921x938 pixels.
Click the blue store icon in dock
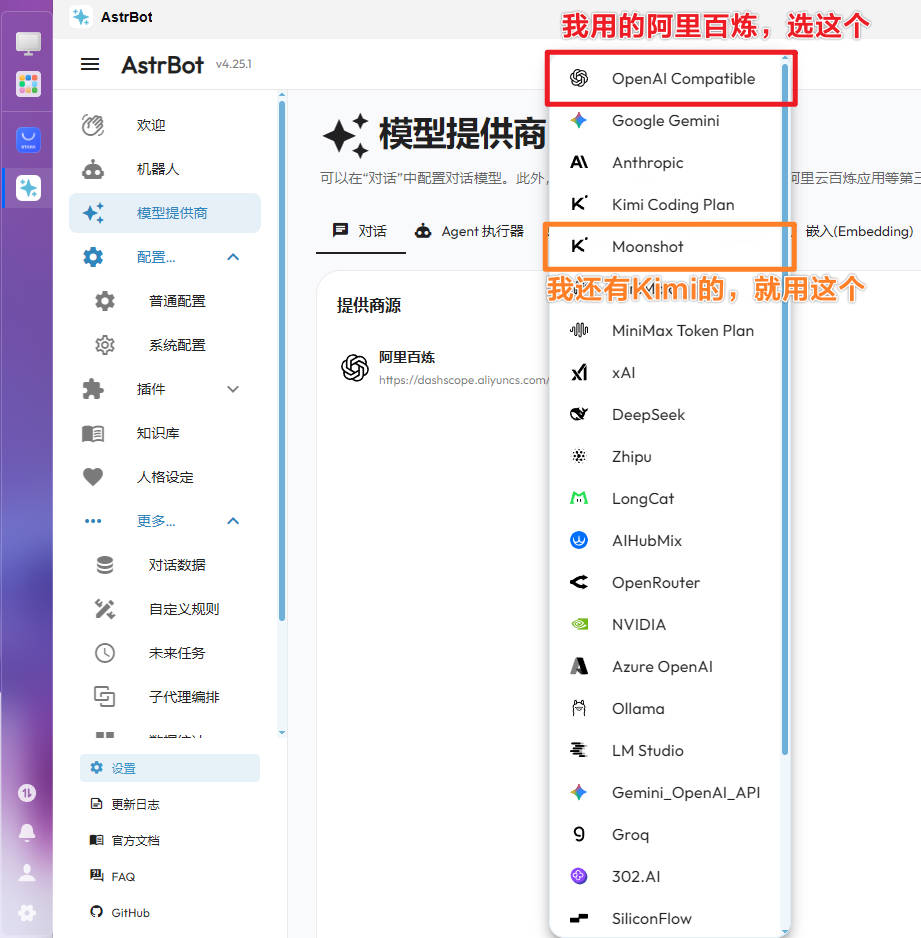[x=28, y=139]
